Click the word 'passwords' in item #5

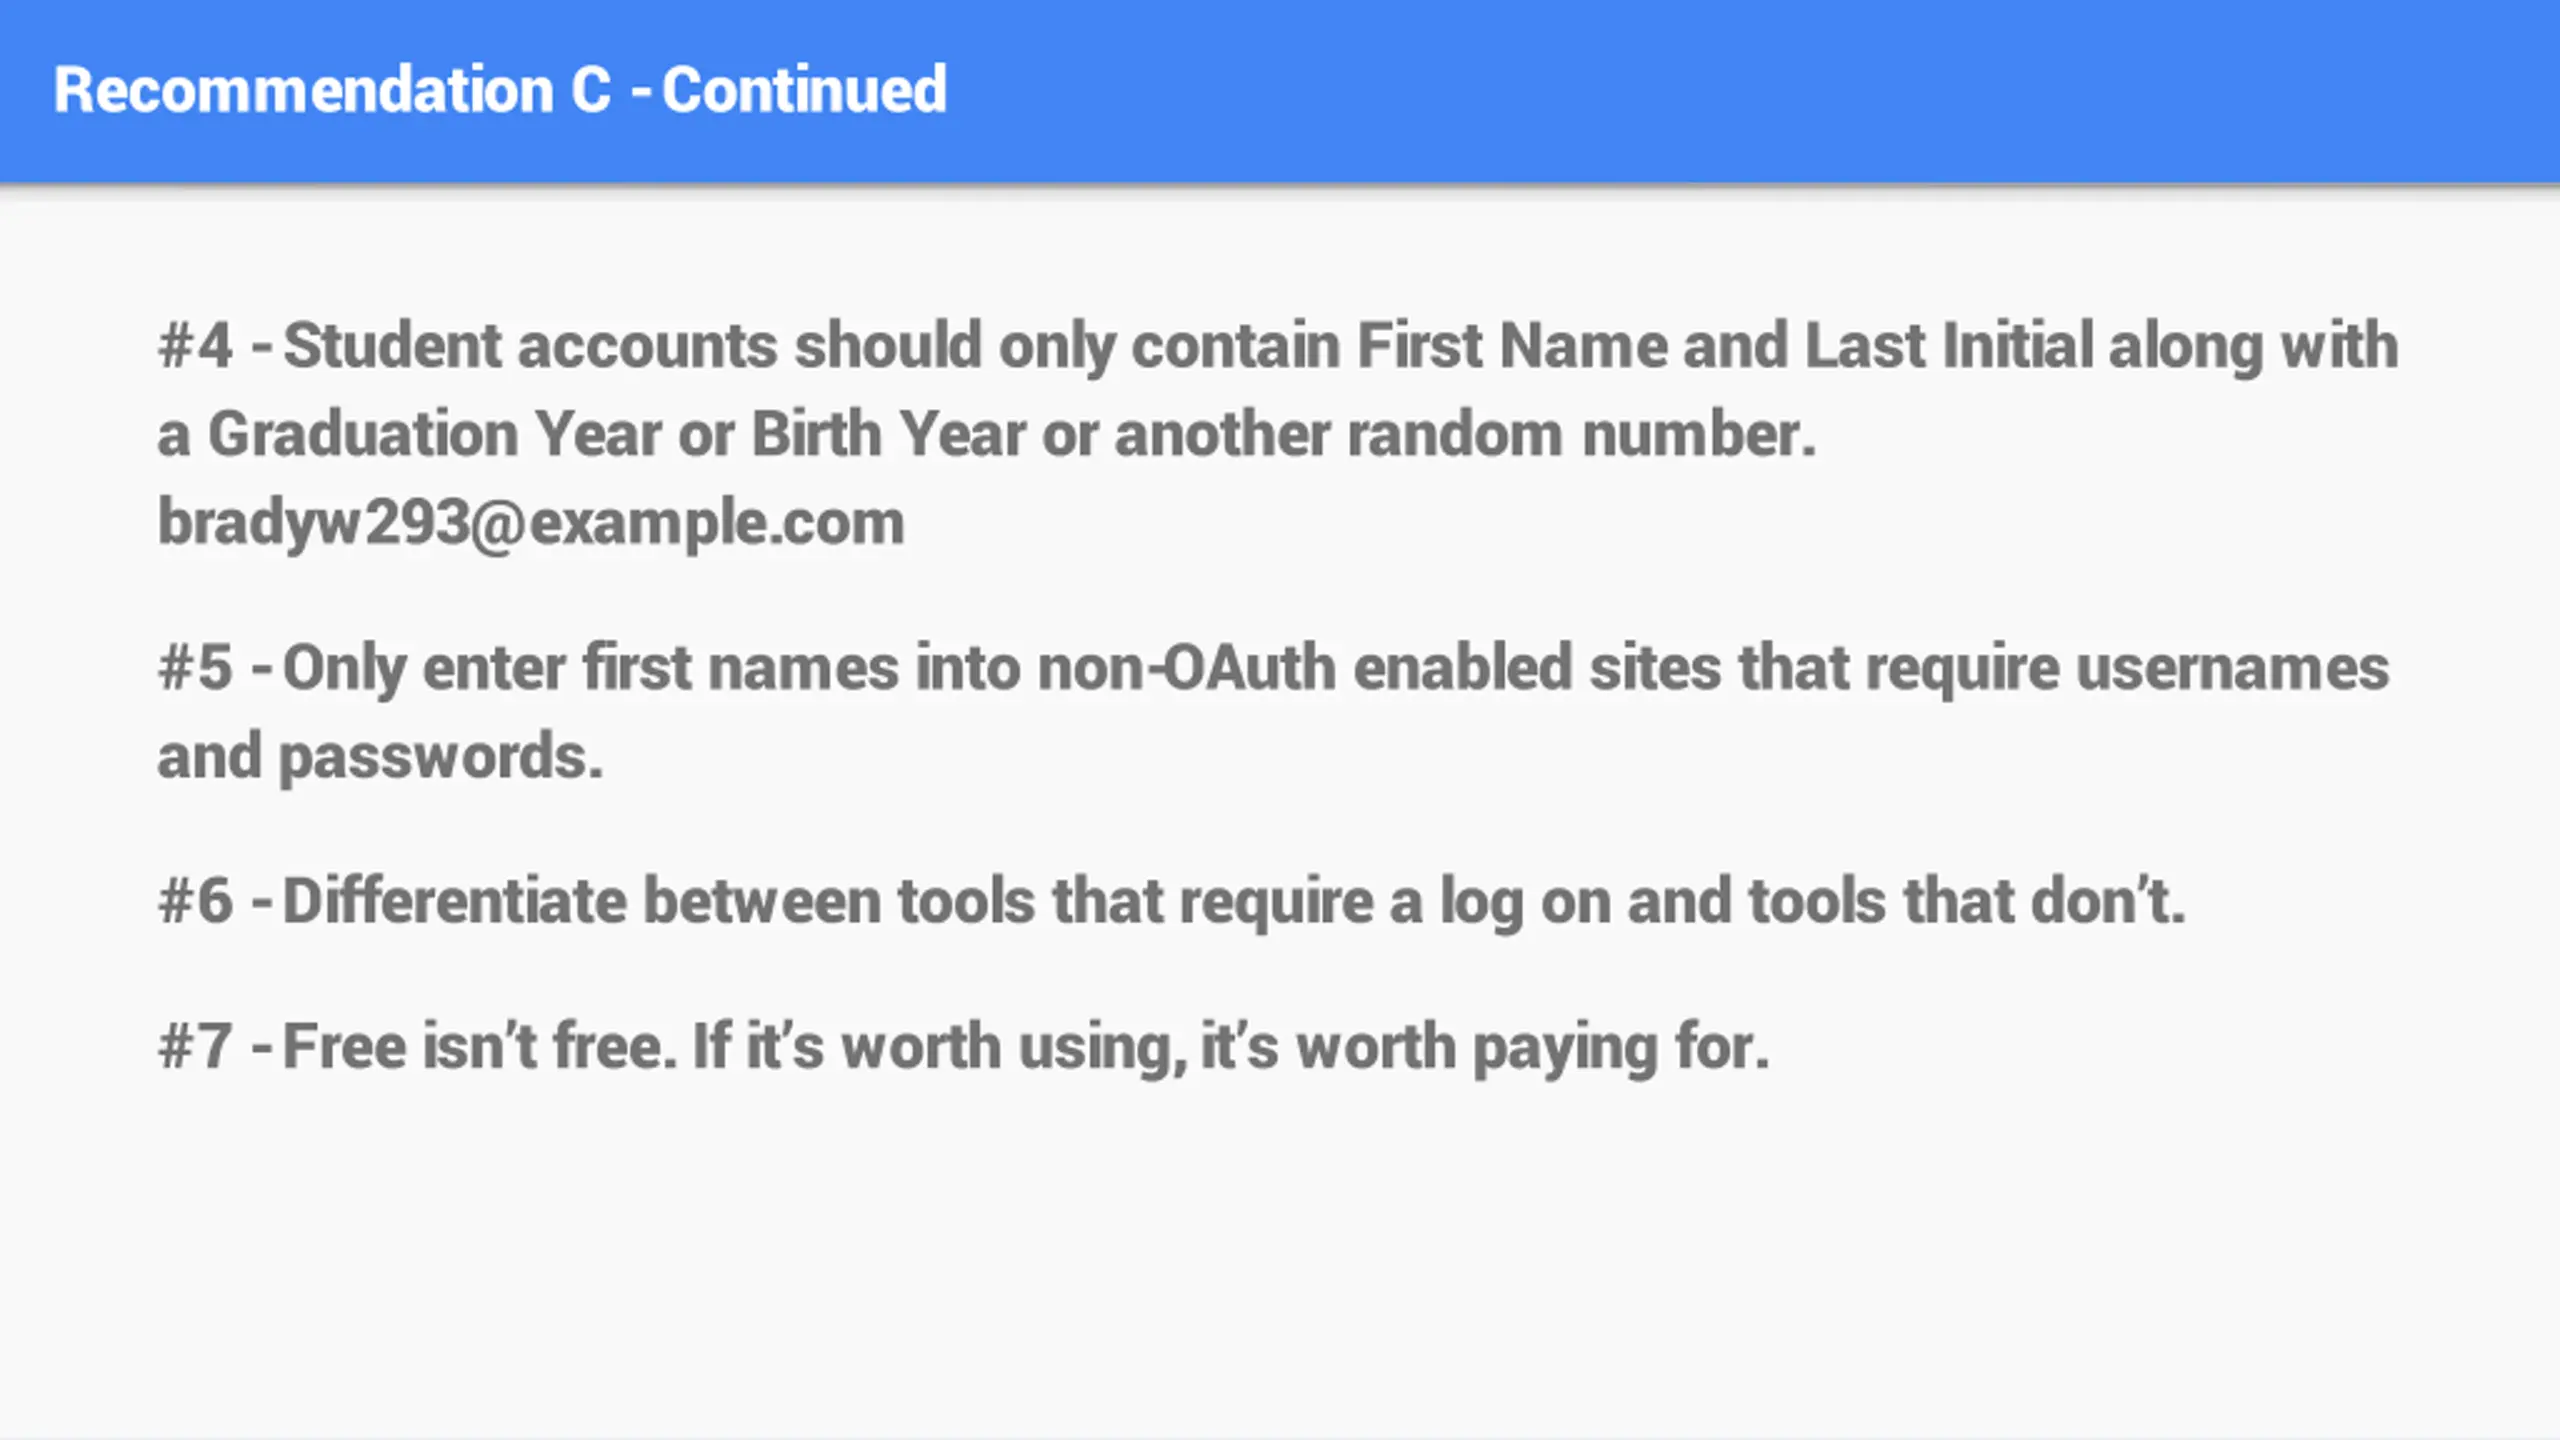[x=440, y=757]
